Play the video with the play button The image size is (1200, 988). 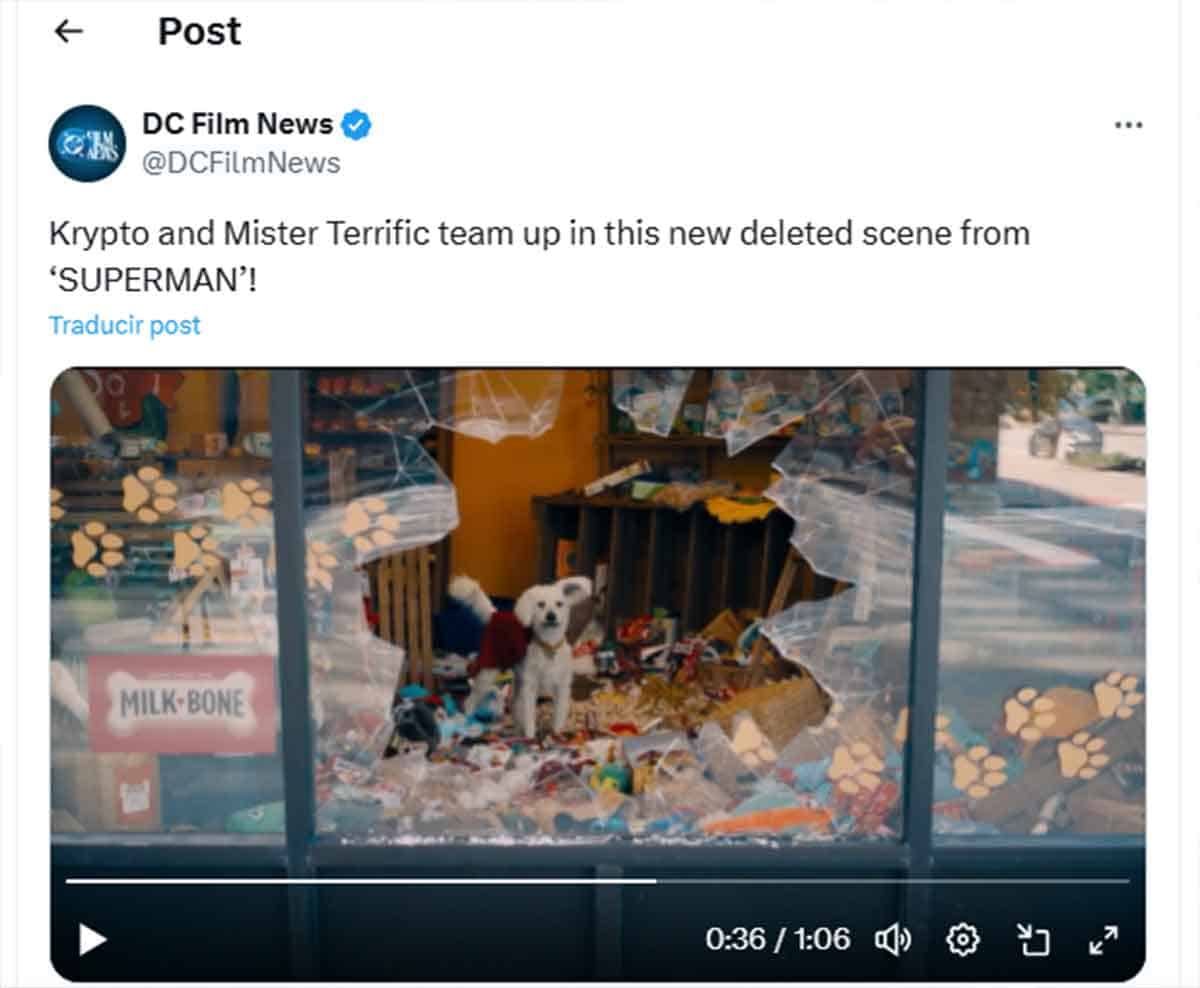click(x=92, y=939)
